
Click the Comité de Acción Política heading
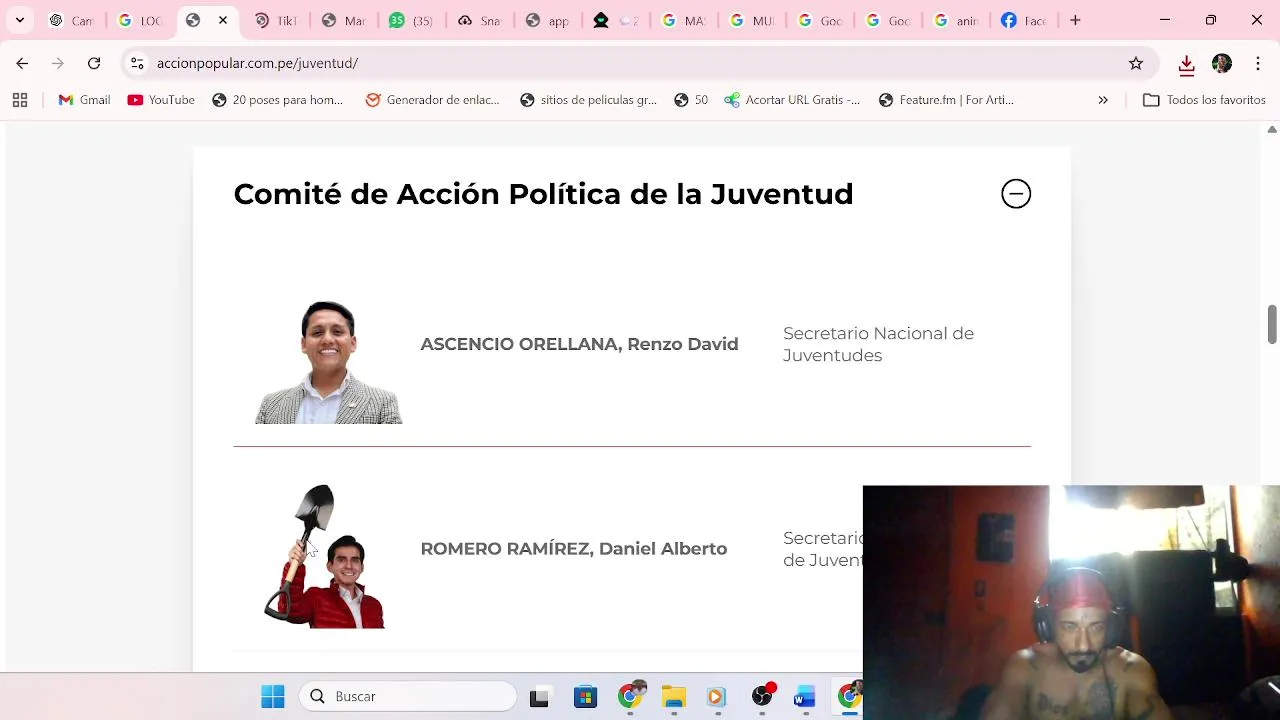(x=543, y=194)
